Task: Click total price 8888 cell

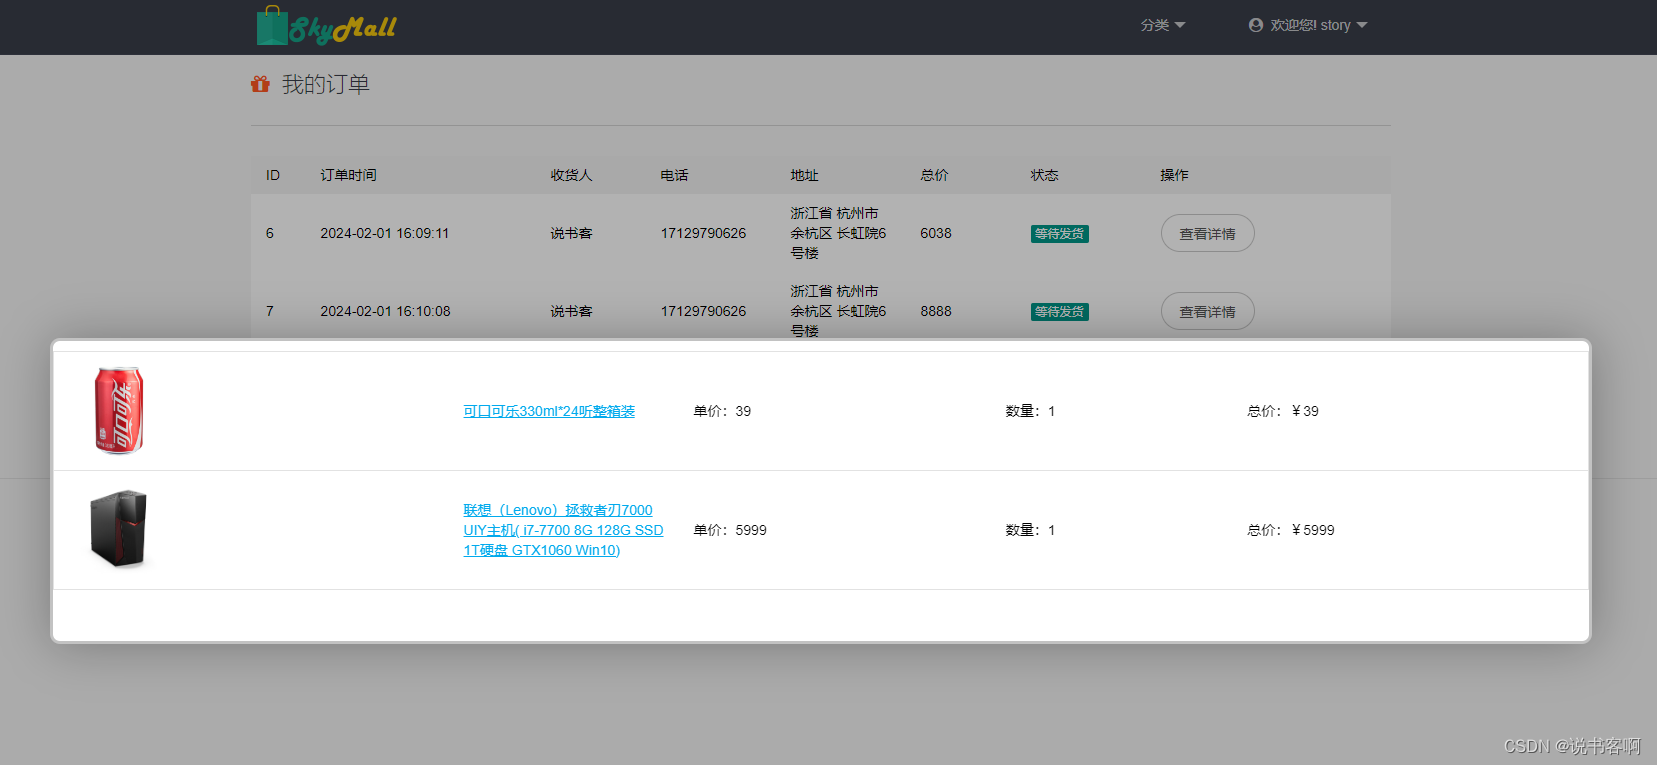Action: click(x=936, y=311)
